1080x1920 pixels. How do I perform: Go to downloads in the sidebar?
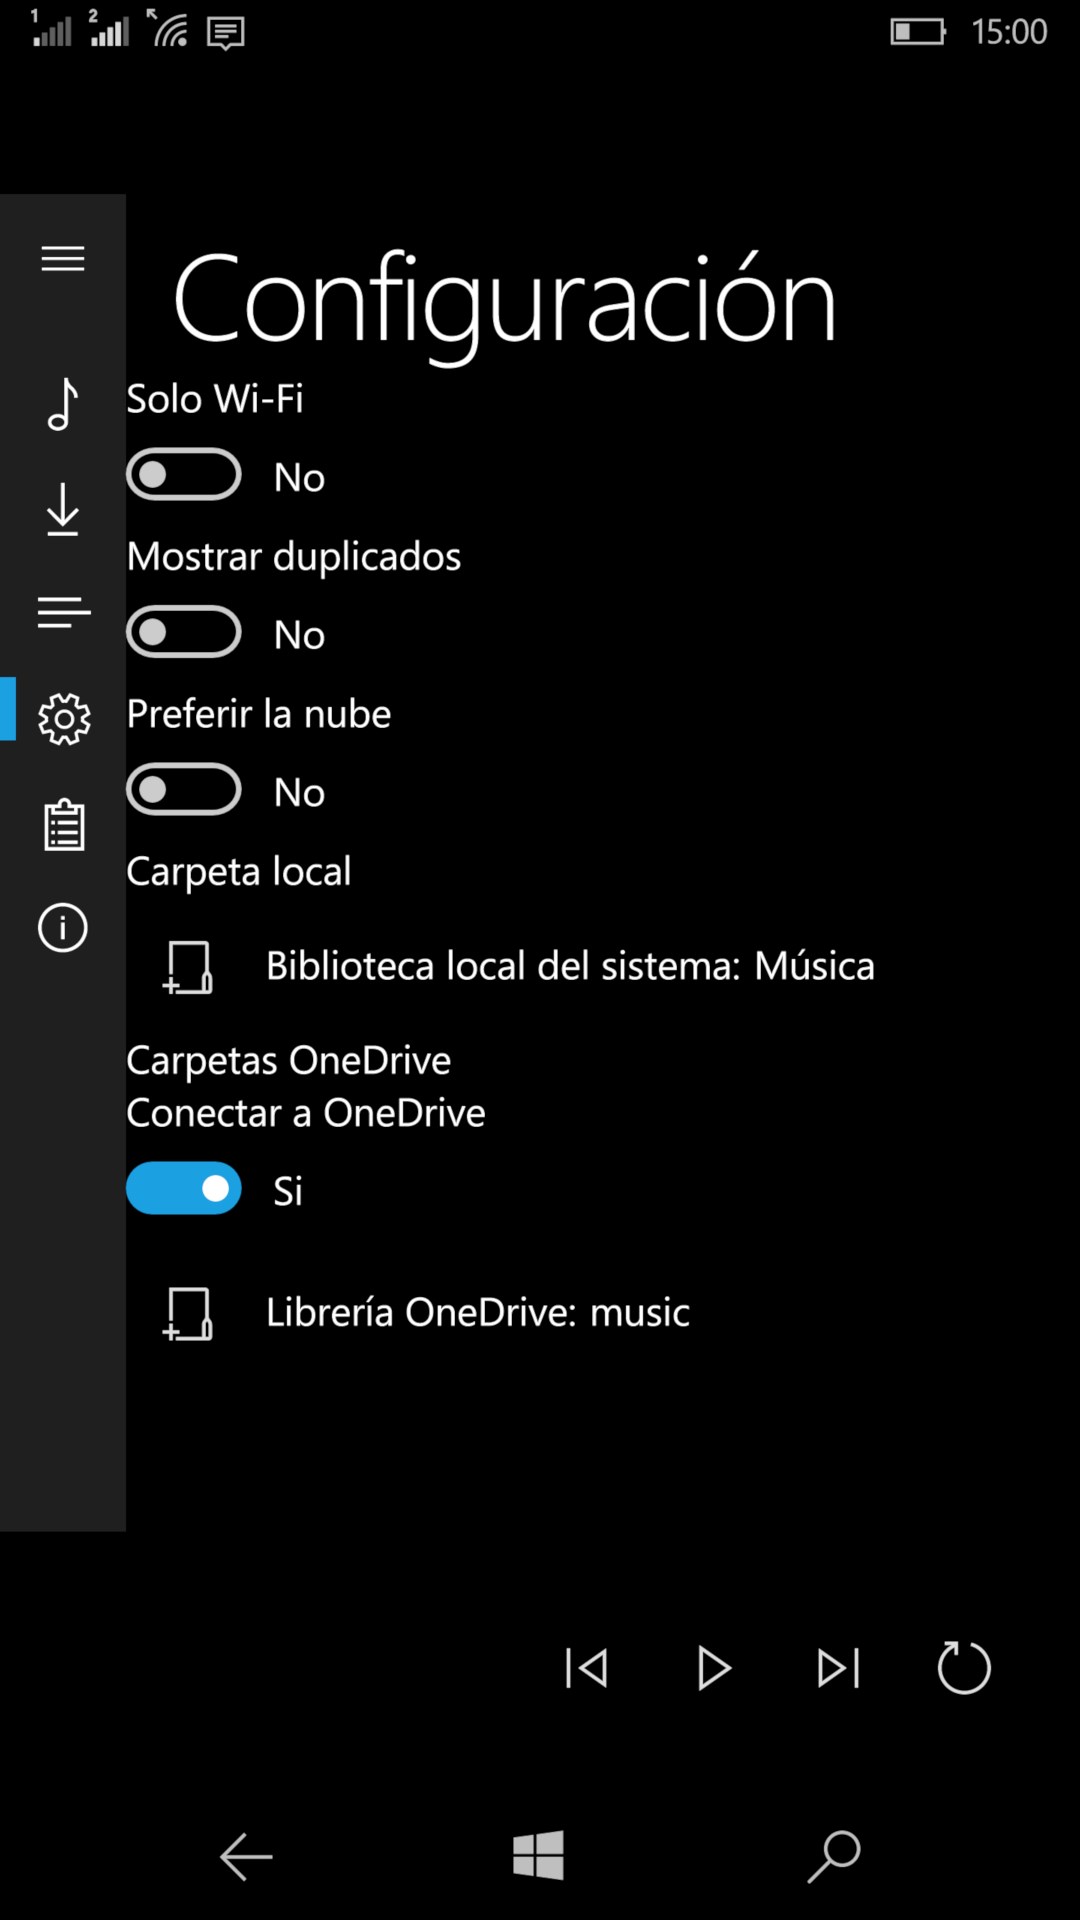63,509
